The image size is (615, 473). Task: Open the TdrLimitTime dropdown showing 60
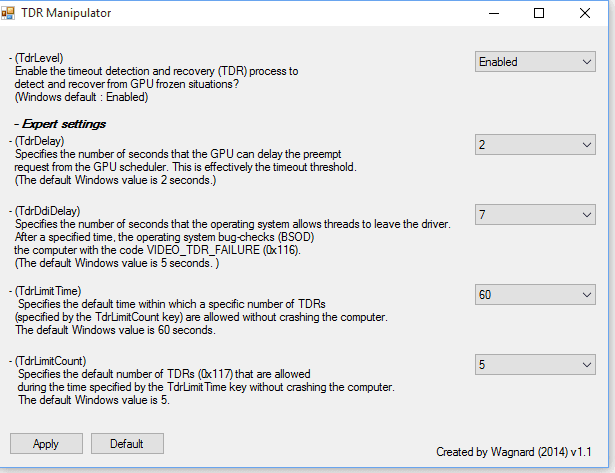click(535, 295)
